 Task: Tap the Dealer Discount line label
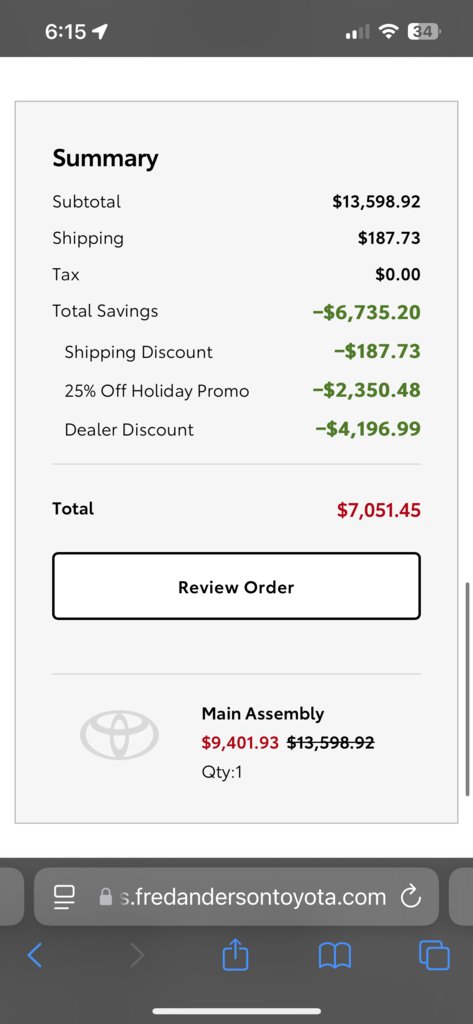129,430
